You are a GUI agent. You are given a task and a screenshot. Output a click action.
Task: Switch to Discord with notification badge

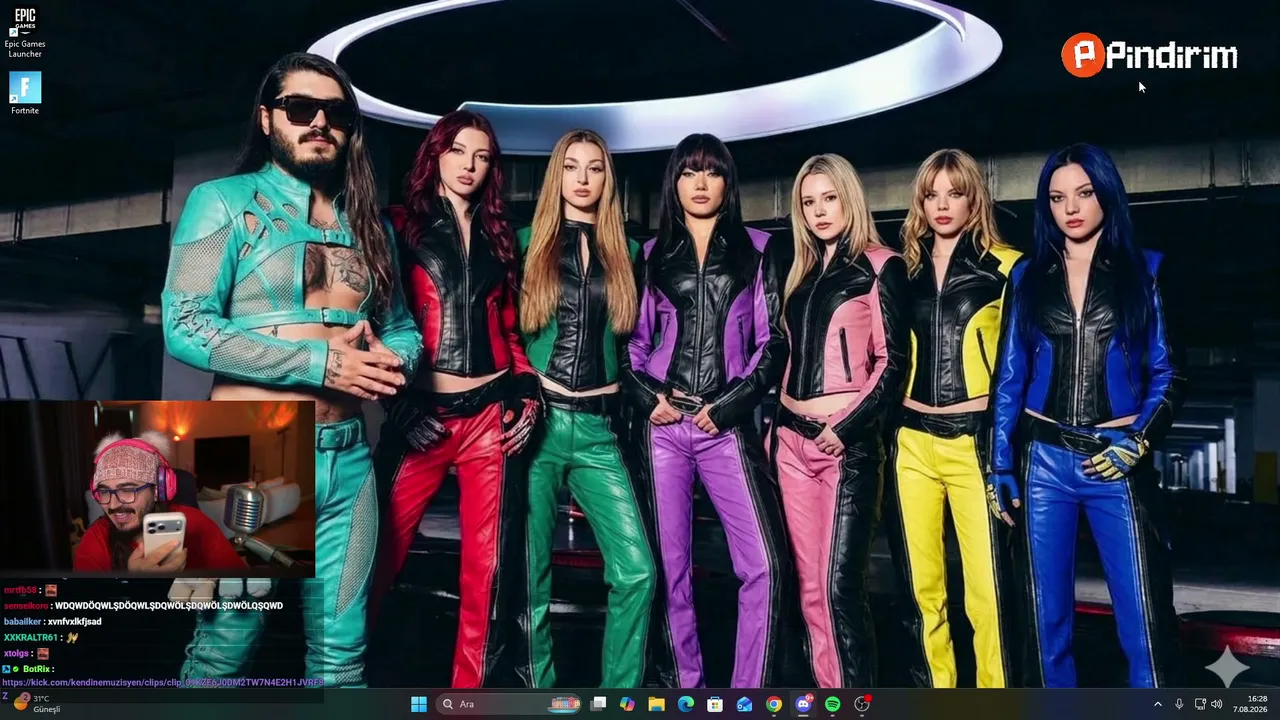pyautogui.click(x=803, y=704)
